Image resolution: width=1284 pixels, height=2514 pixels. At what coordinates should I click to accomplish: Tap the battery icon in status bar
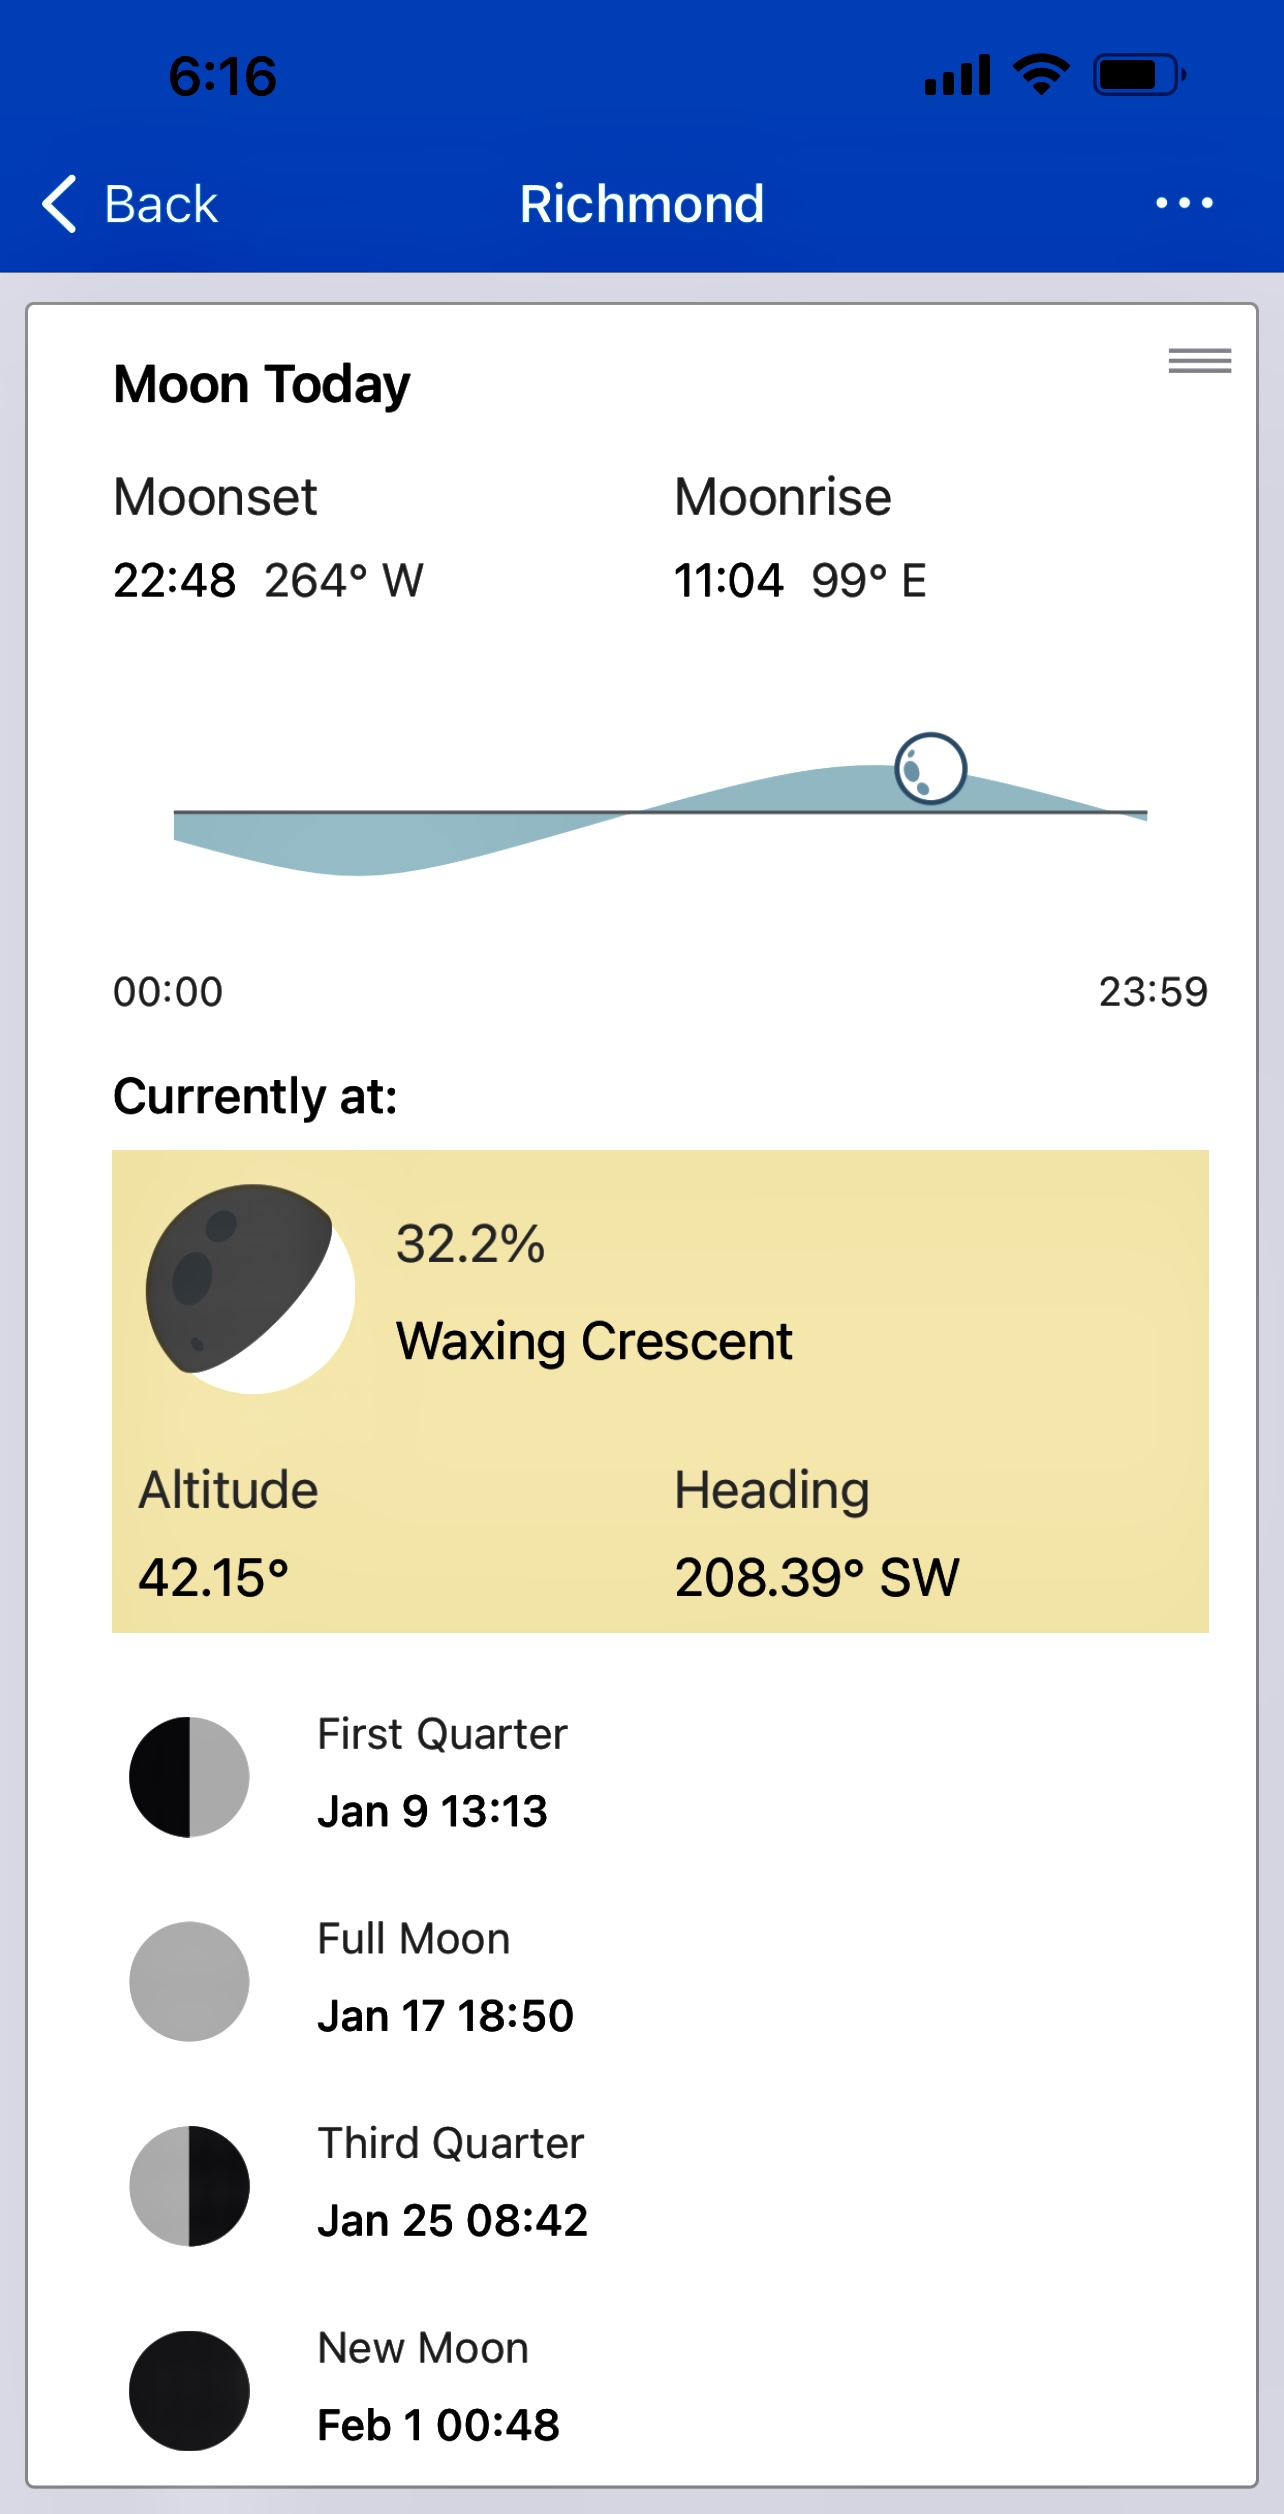pos(1139,75)
